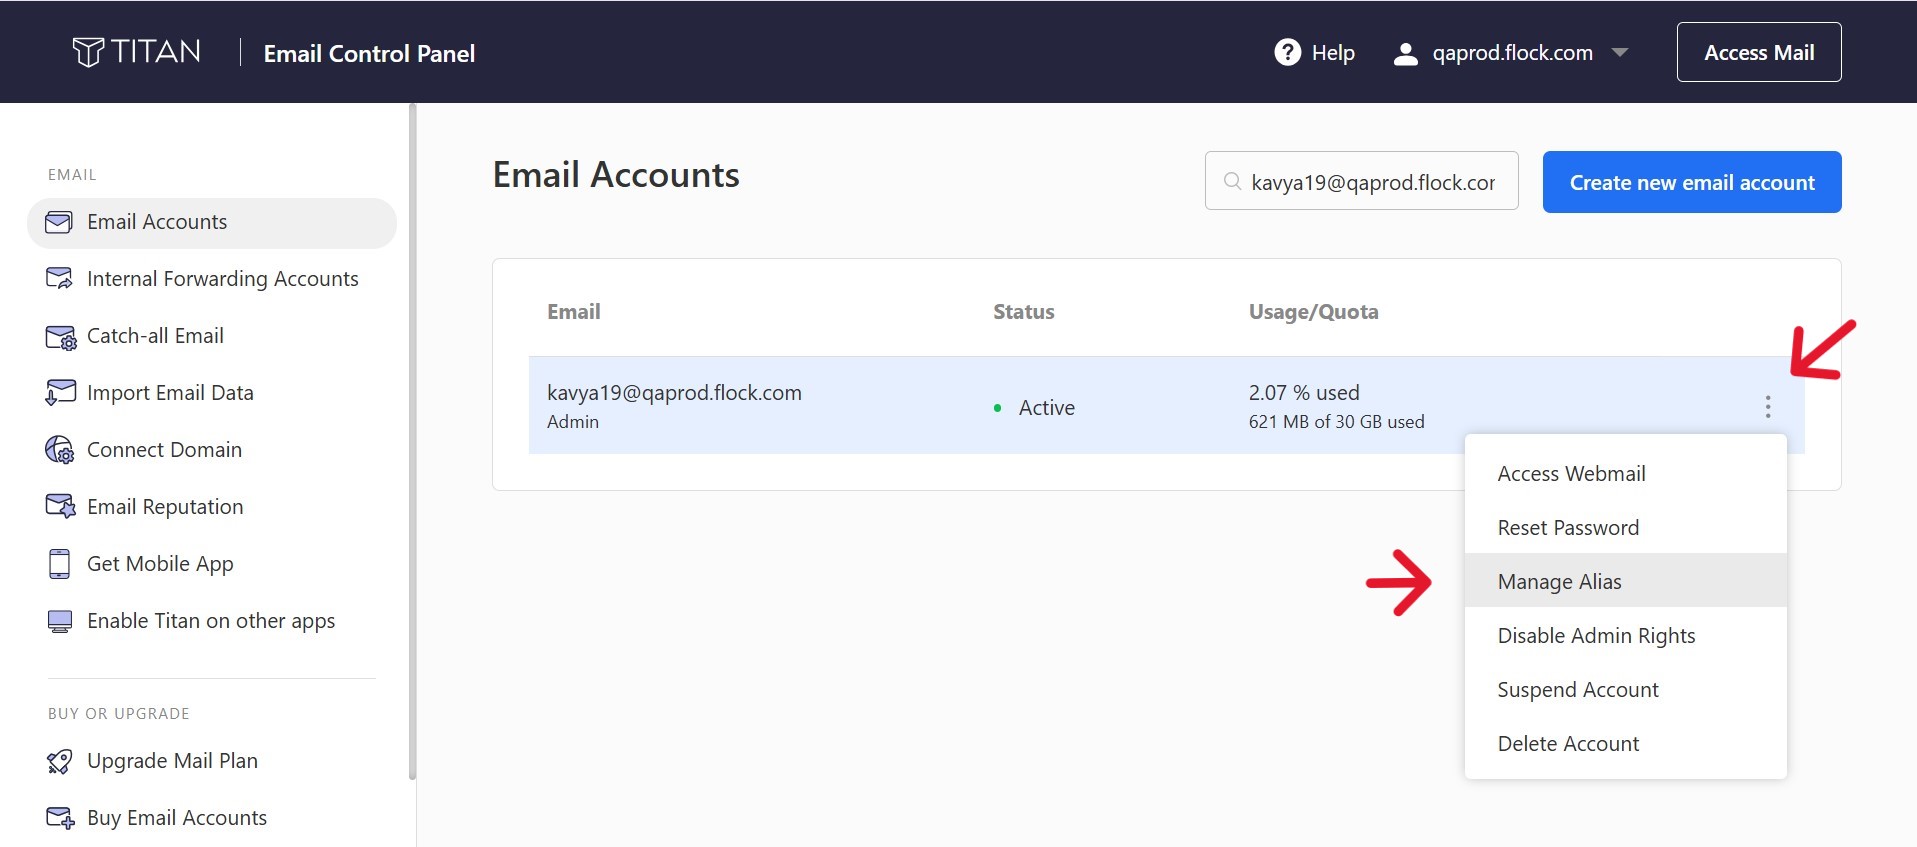
Task: Click the search magnifier icon in search box
Action: pyautogui.click(x=1232, y=181)
